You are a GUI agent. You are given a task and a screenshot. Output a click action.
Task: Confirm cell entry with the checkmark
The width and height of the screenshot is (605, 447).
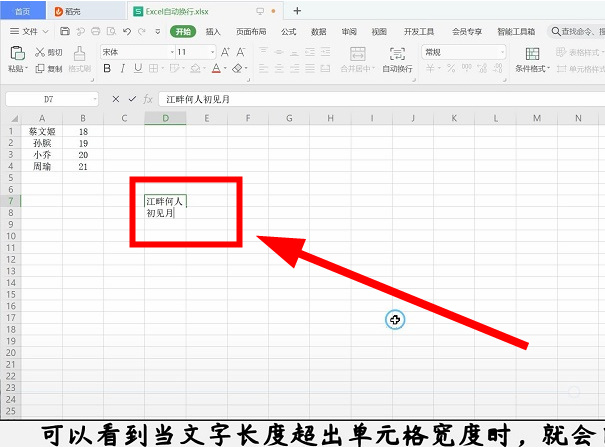pyautogui.click(x=132, y=99)
